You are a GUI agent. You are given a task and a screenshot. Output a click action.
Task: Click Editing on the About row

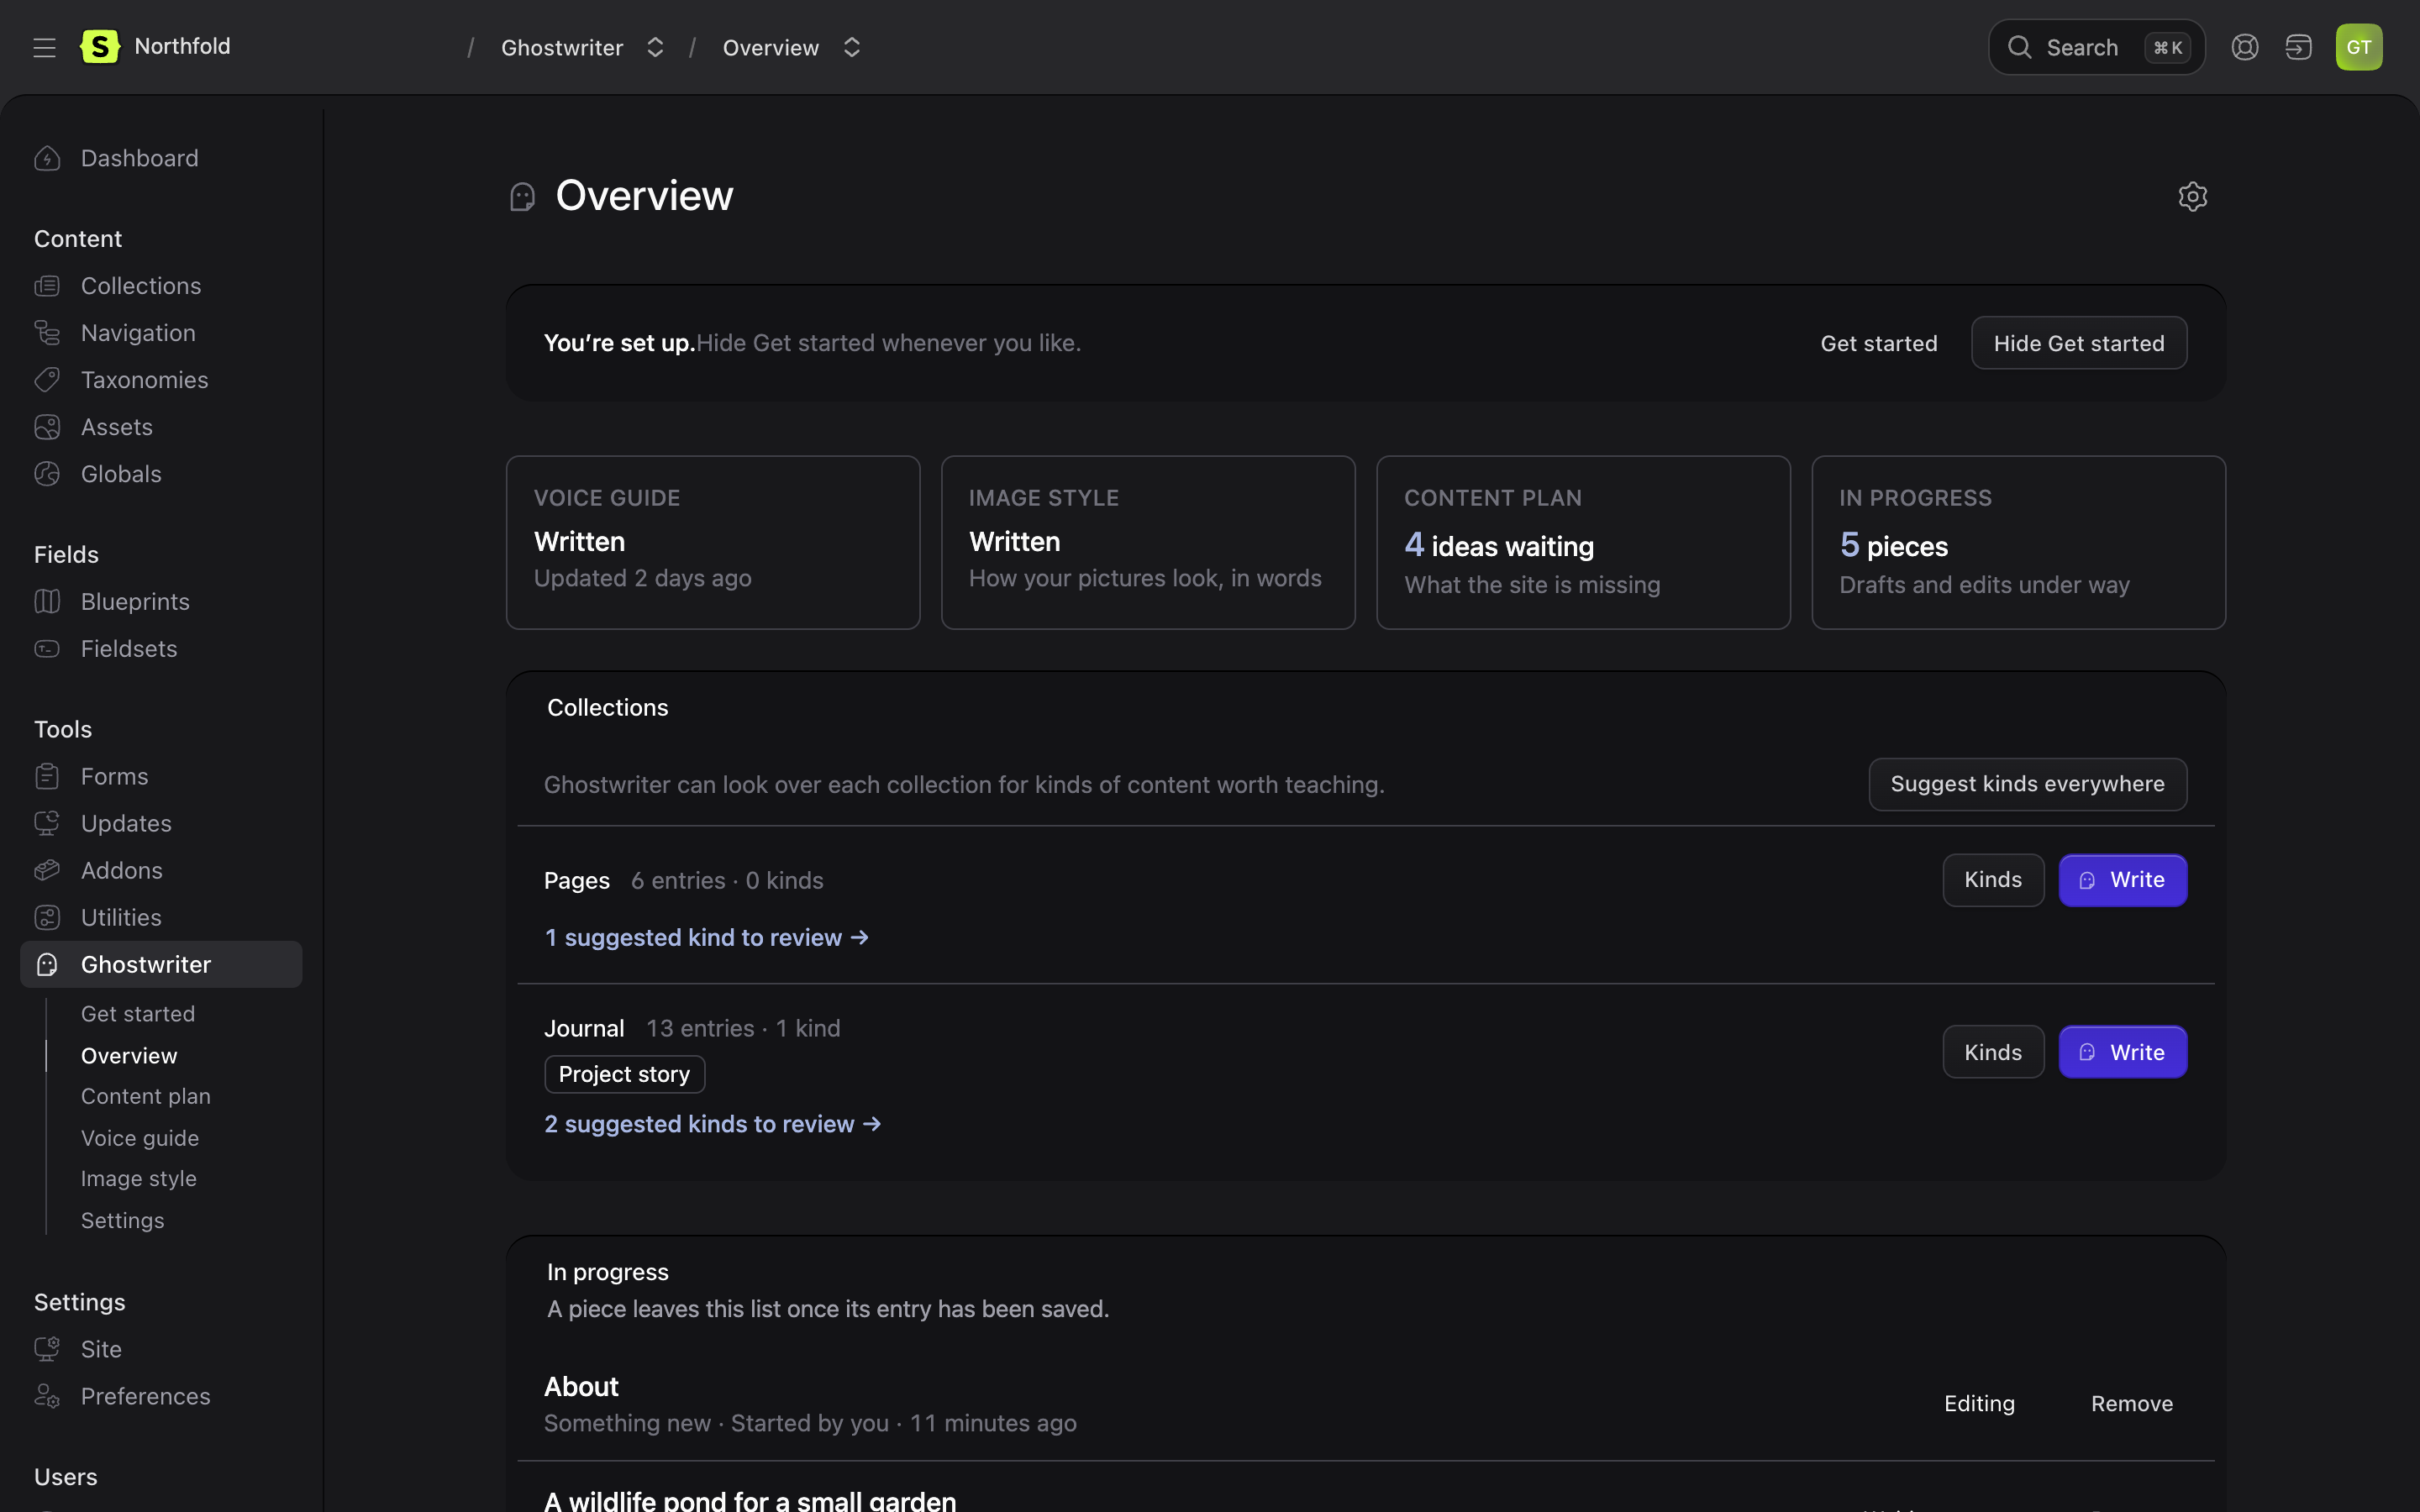click(1979, 1404)
